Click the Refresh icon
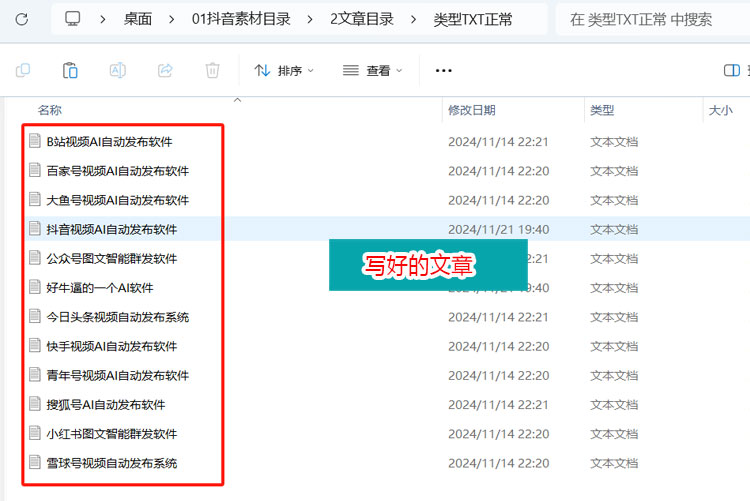 22,19
